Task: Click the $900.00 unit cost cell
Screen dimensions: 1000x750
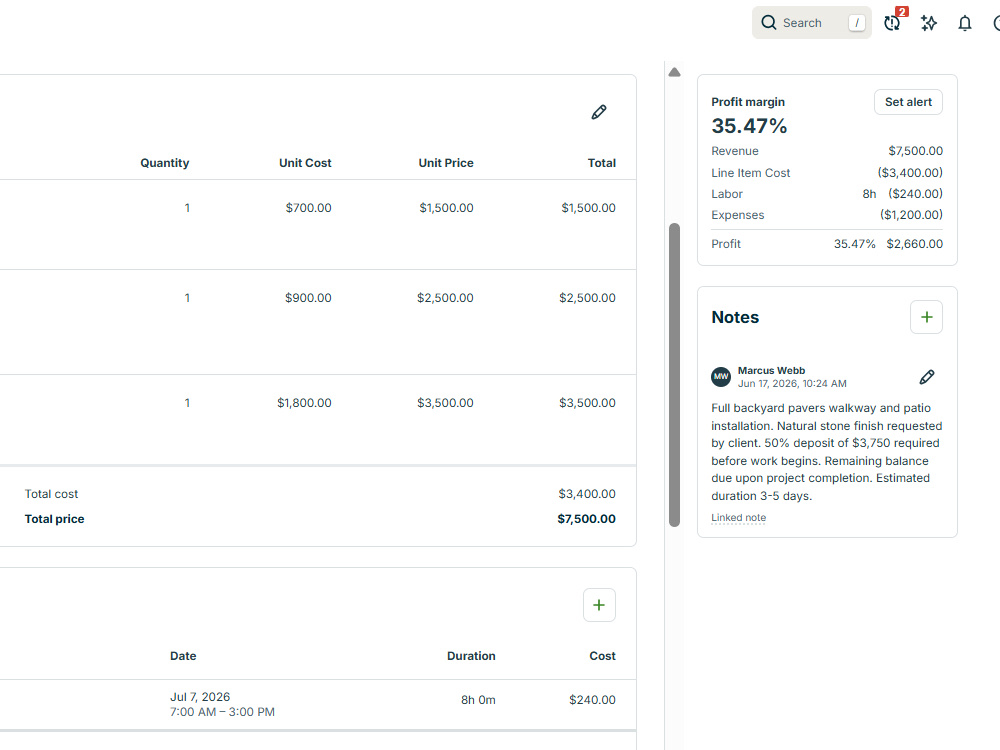Action: coord(308,298)
